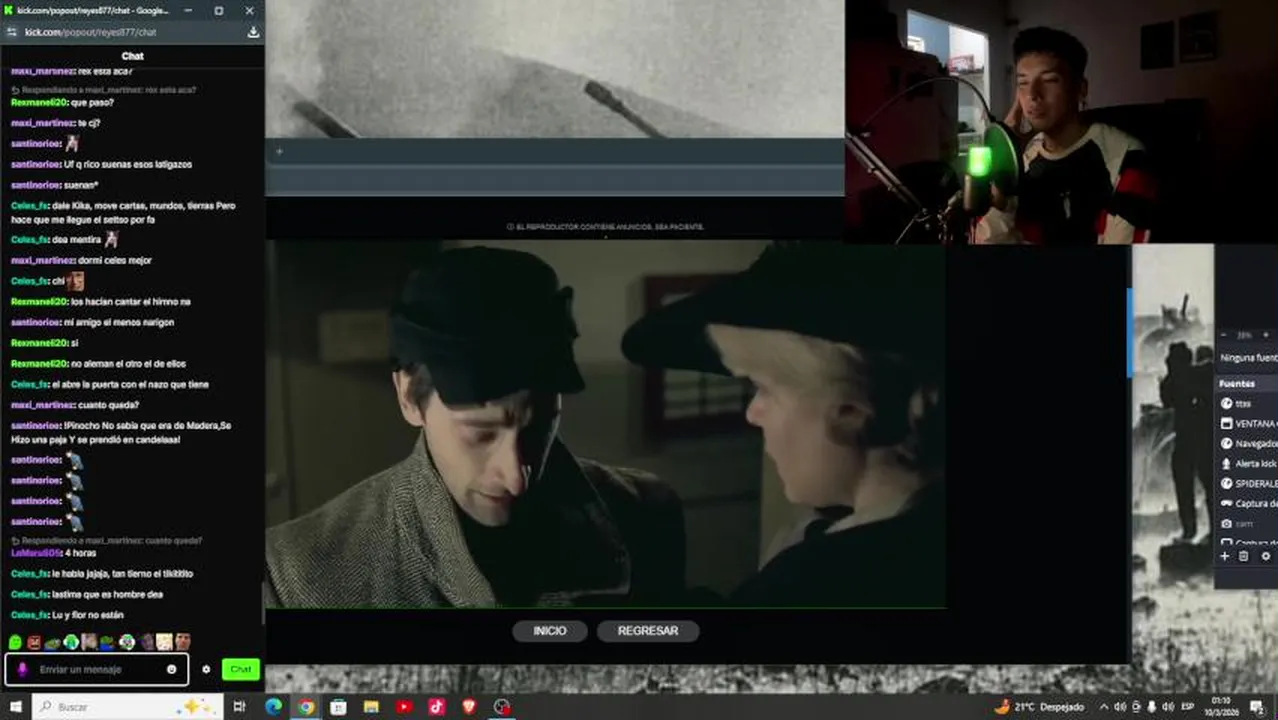Open the Windows Start menu
The width and height of the screenshot is (1278, 720).
pos(15,707)
